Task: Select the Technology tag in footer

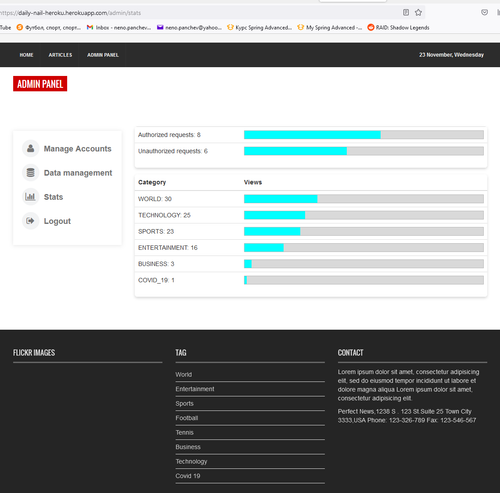Action: [191, 461]
